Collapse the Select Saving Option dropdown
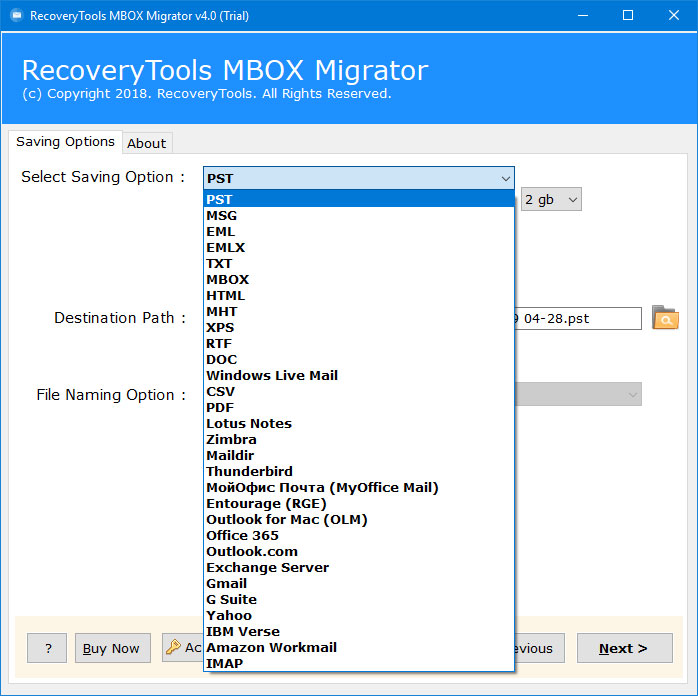 [505, 178]
